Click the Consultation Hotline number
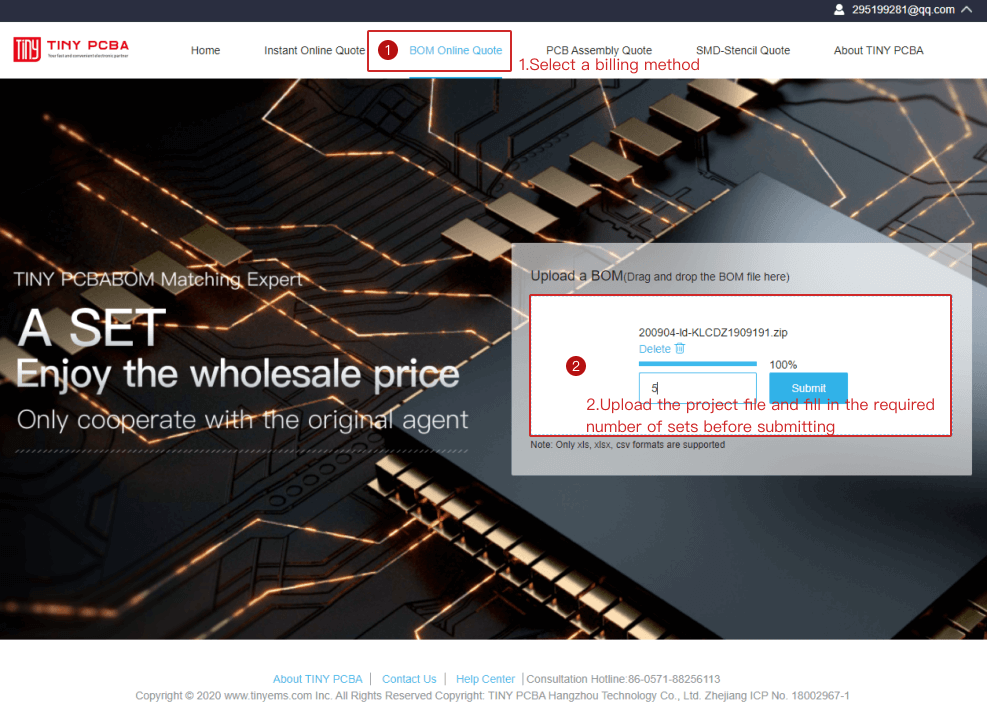Image resolution: width=987 pixels, height=722 pixels. pyautogui.click(x=674, y=679)
